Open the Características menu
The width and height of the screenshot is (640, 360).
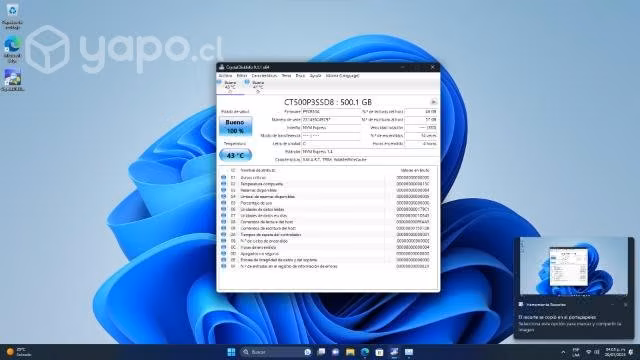click(264, 76)
